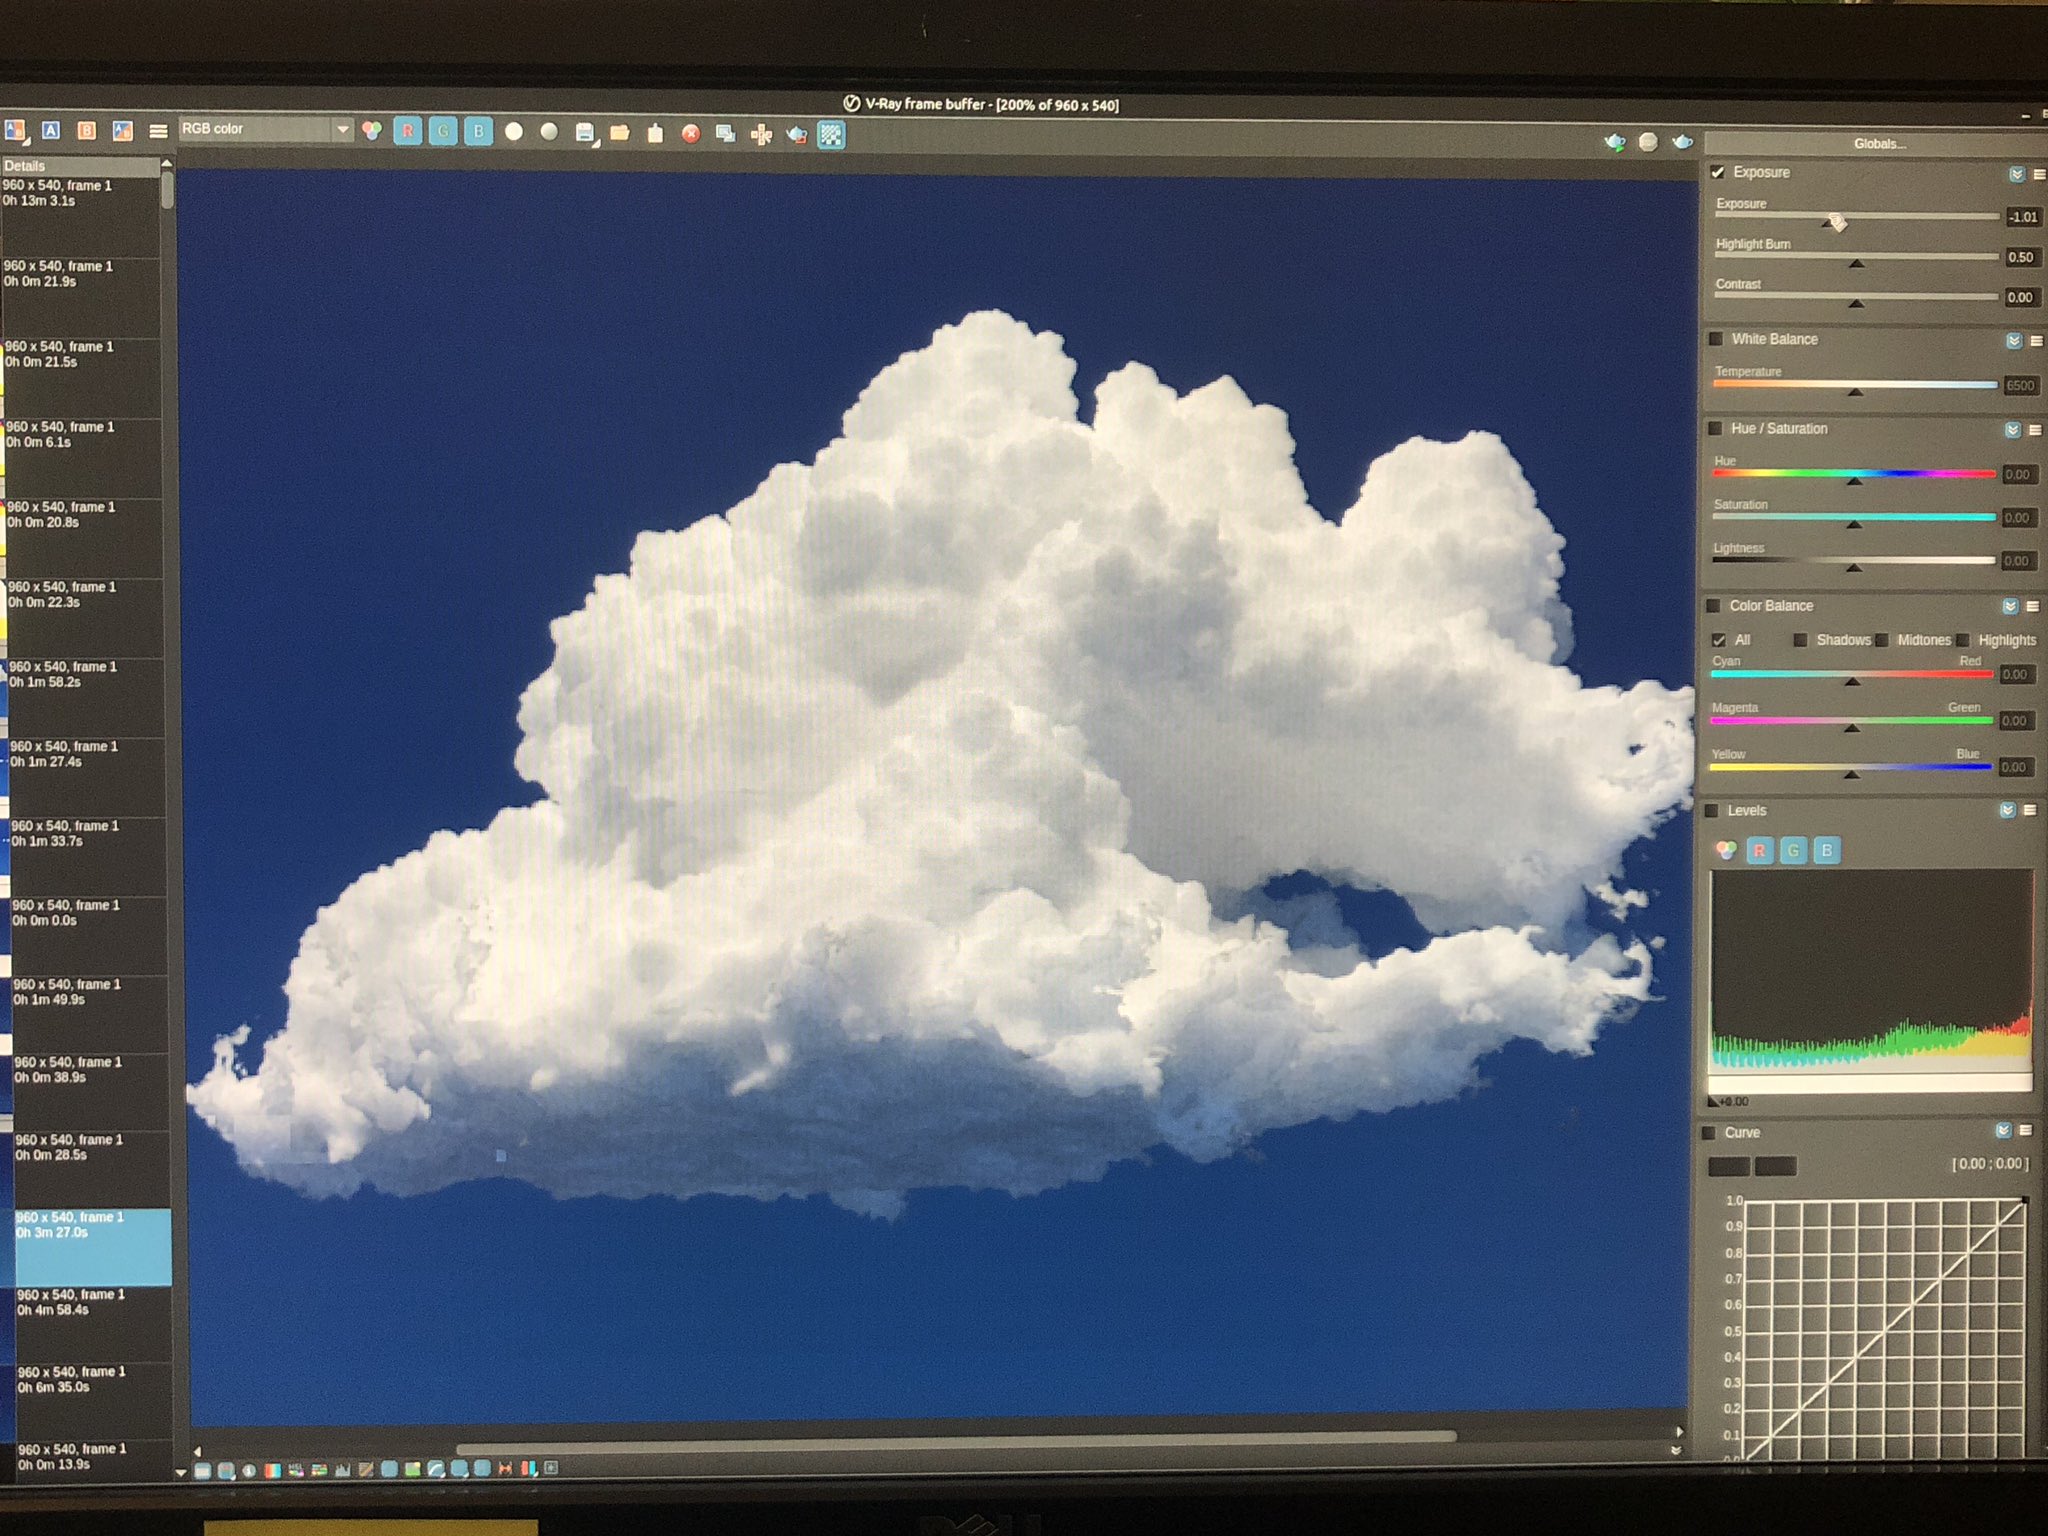Select history entry 0h 4m 58.4s
The image size is (2048, 1536).
(94, 1324)
